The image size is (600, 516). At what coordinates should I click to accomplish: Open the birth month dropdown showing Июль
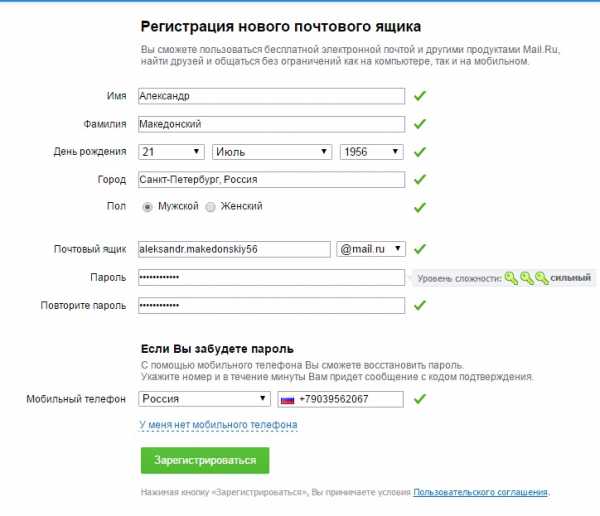coord(272,152)
